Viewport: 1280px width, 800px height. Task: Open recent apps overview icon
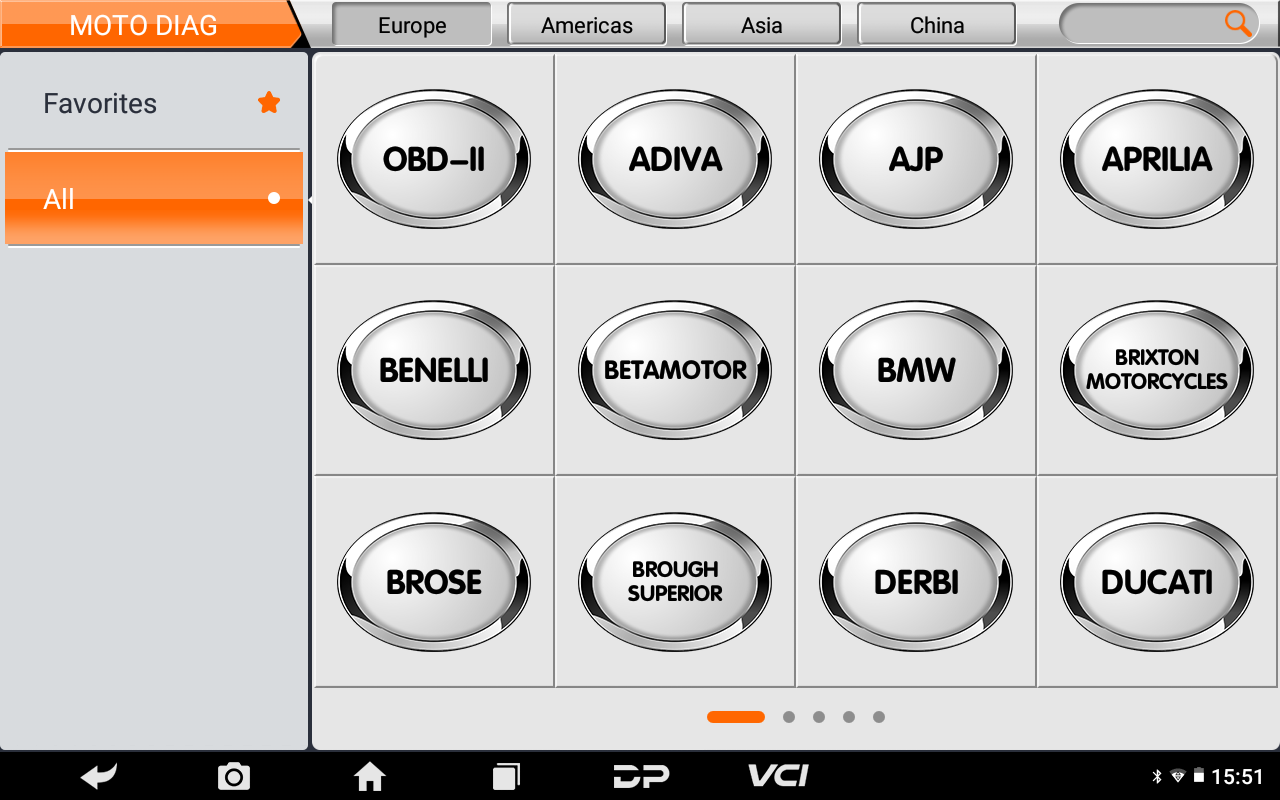click(x=506, y=776)
